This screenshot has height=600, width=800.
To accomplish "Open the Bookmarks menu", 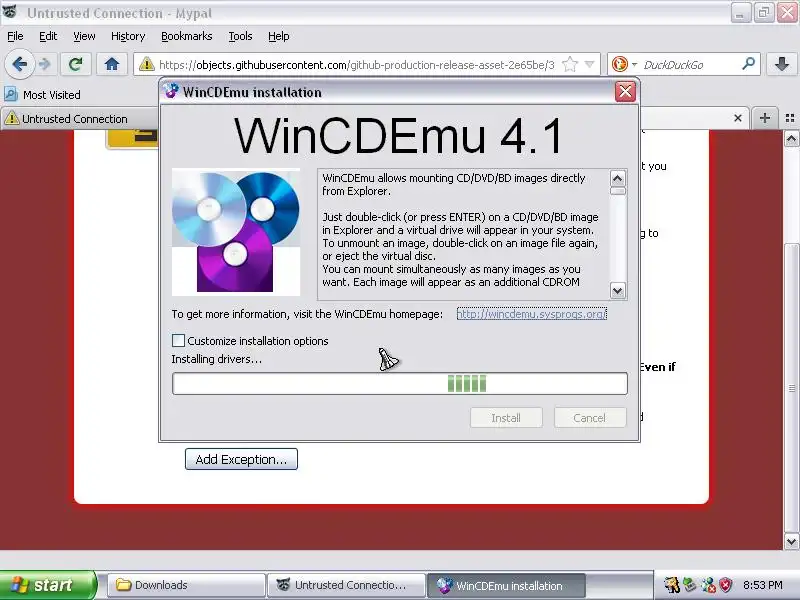I will 186,36.
